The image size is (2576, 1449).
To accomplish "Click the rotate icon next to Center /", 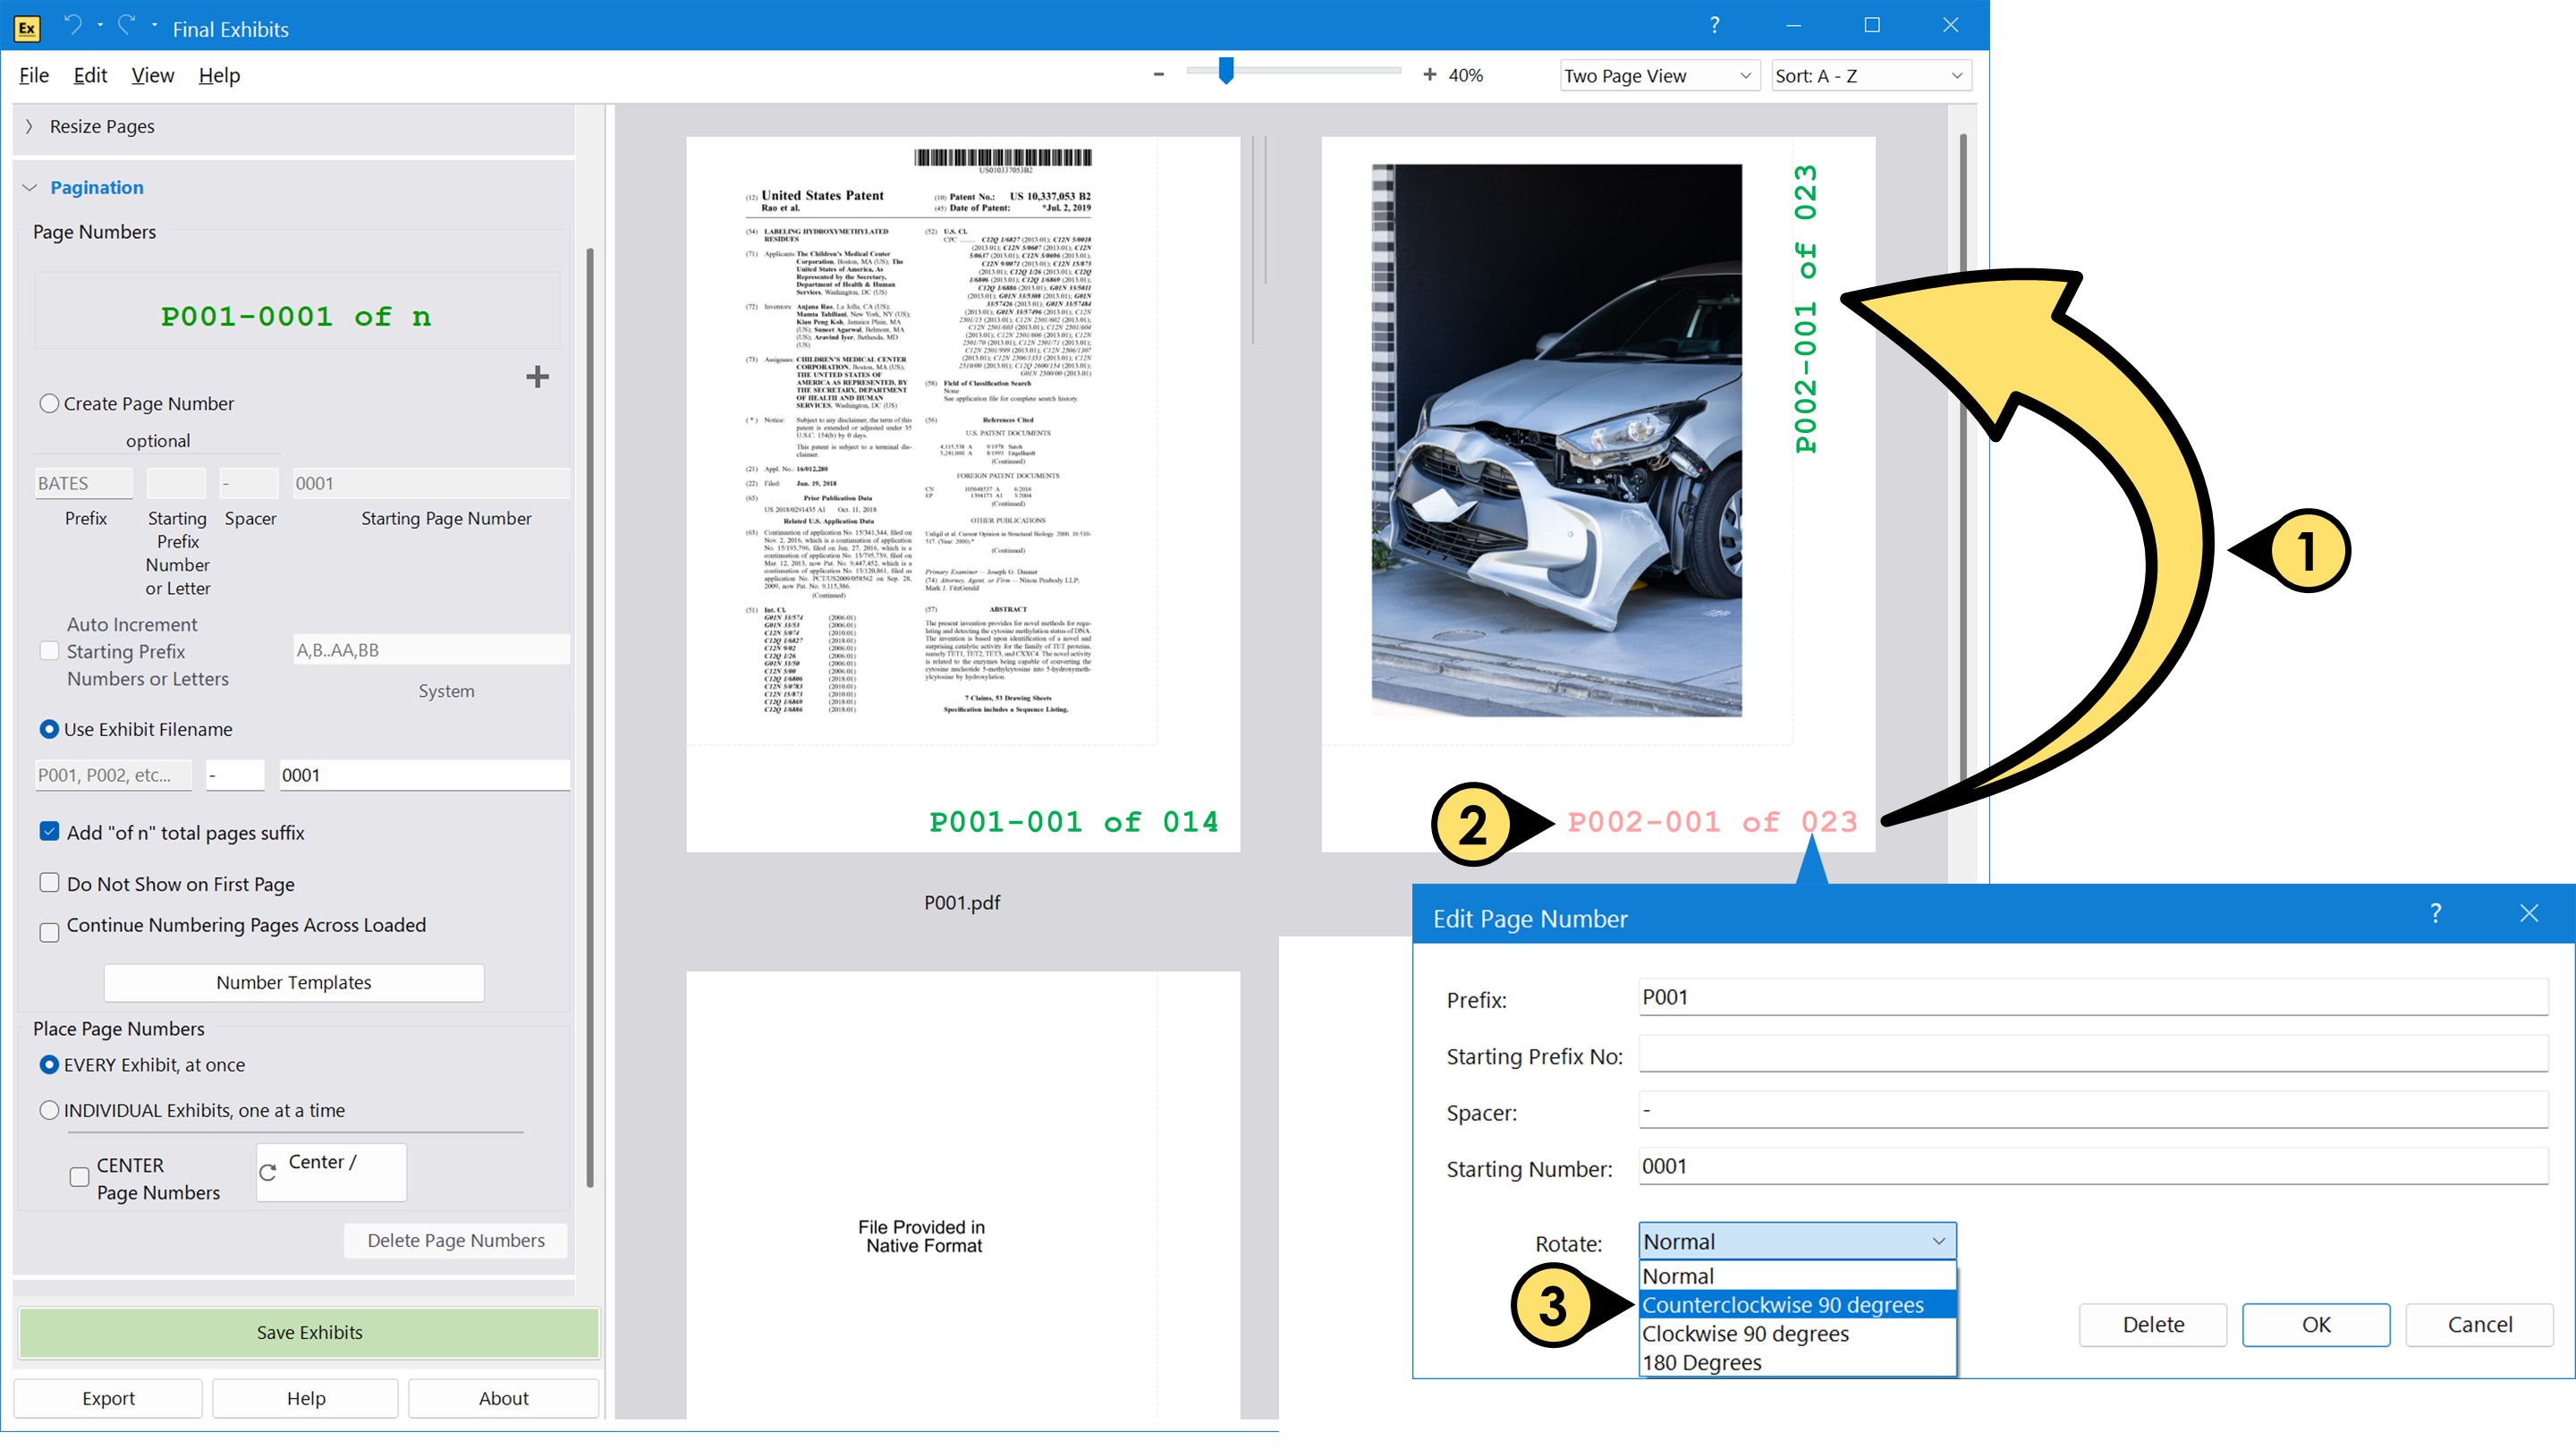I will 267,1172.
